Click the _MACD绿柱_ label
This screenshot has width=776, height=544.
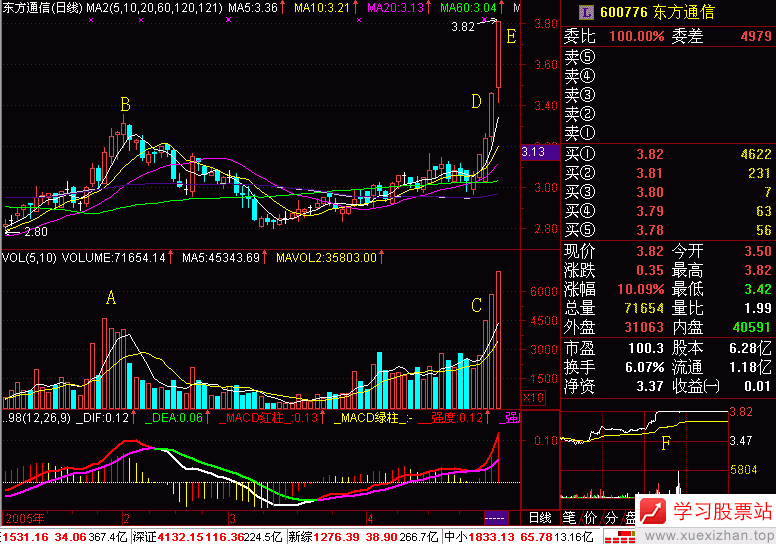click(x=372, y=418)
